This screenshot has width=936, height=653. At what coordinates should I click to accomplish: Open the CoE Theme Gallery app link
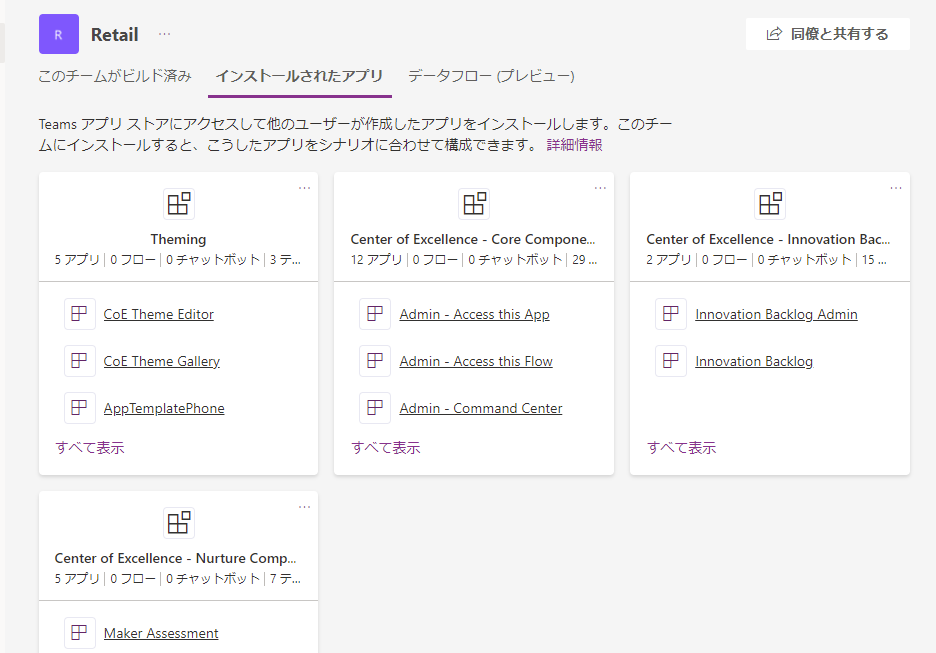click(x=162, y=361)
